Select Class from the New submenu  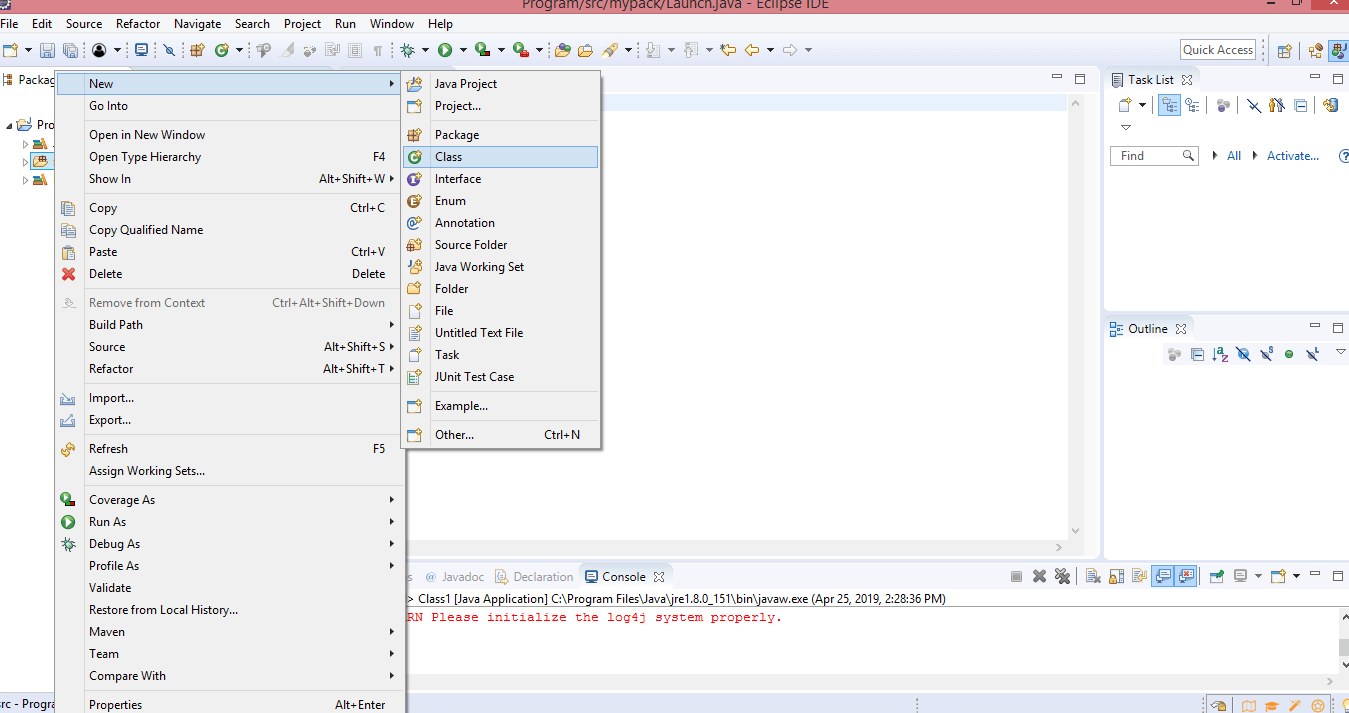pyautogui.click(x=448, y=157)
